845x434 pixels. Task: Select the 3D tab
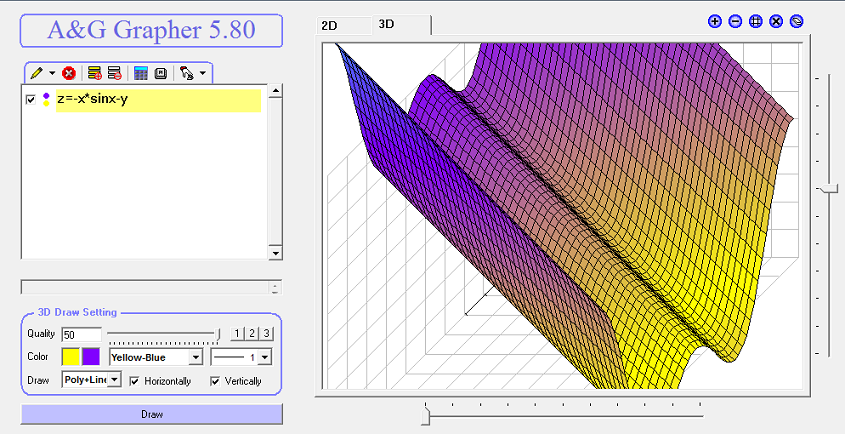pyautogui.click(x=387, y=24)
